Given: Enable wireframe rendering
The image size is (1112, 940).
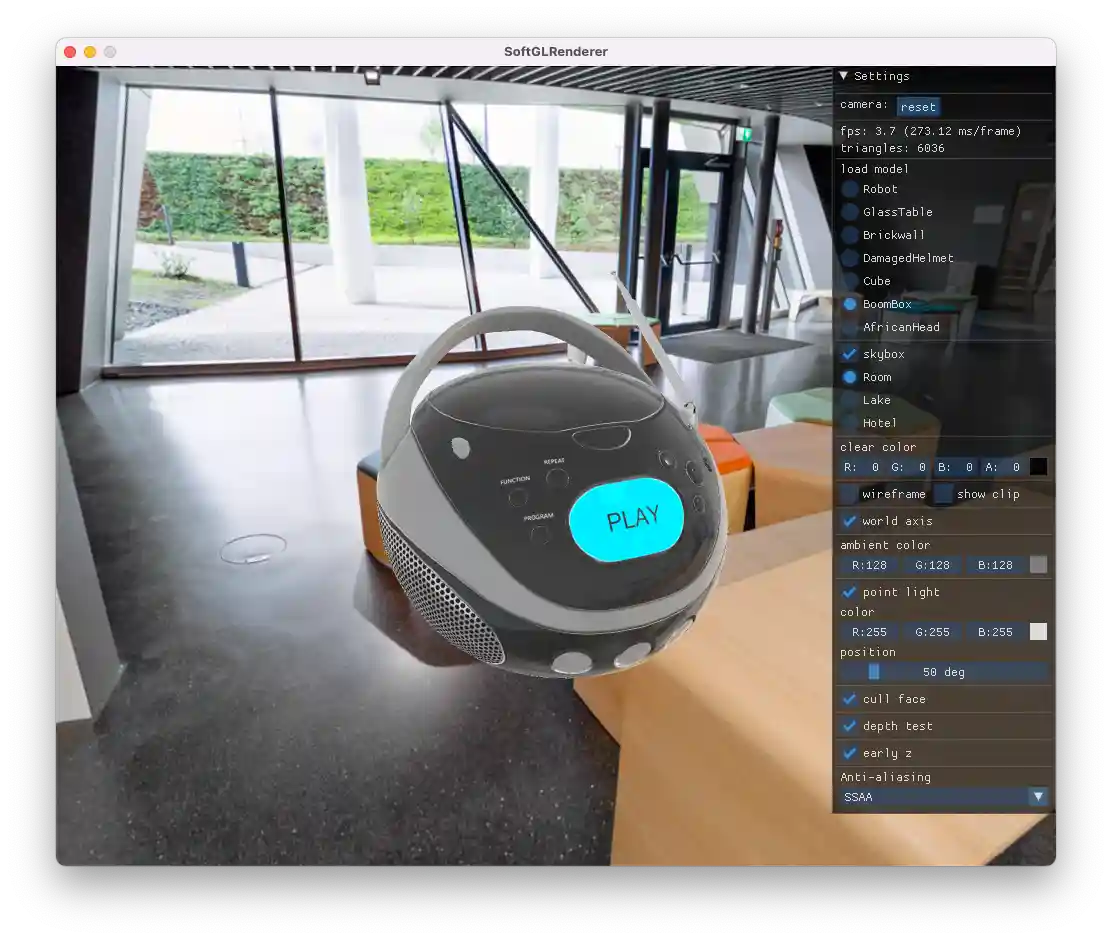Looking at the screenshot, I should point(849,494).
